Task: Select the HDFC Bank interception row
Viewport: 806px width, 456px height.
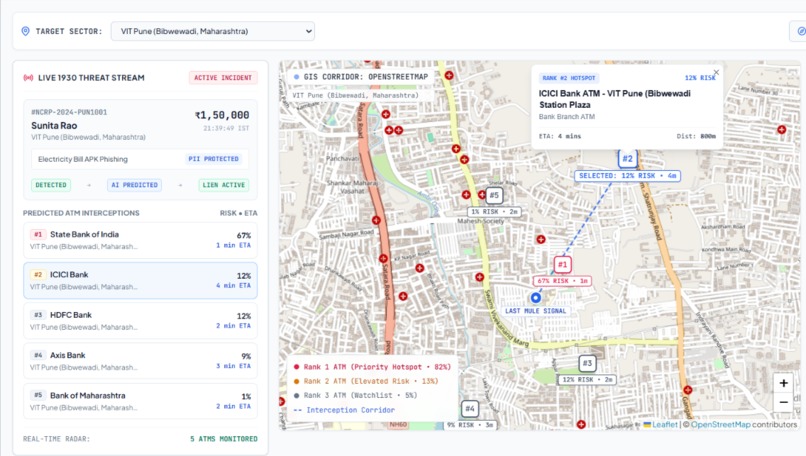Action: (140, 321)
